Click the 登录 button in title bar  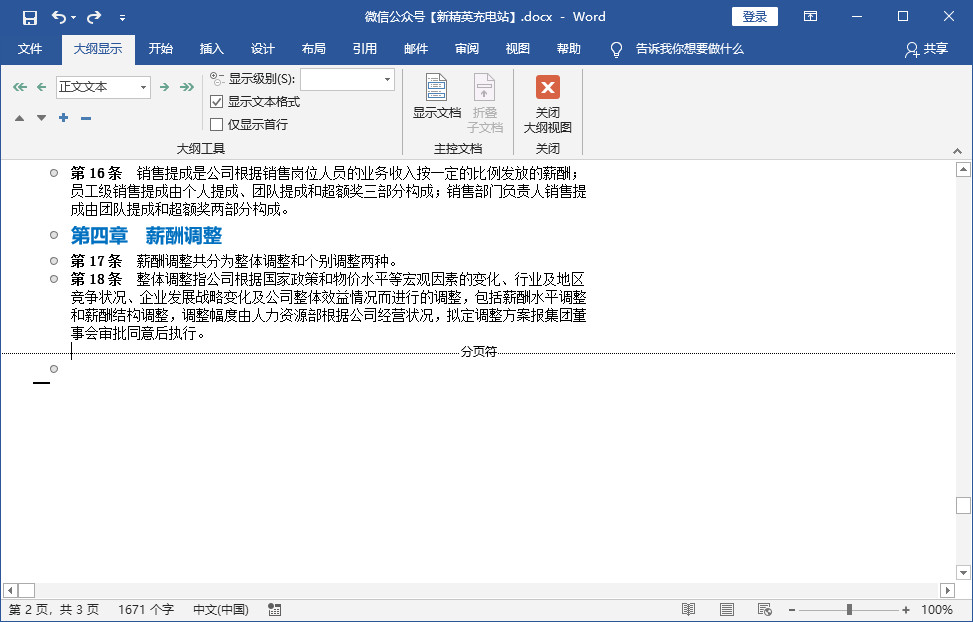[x=754, y=16]
